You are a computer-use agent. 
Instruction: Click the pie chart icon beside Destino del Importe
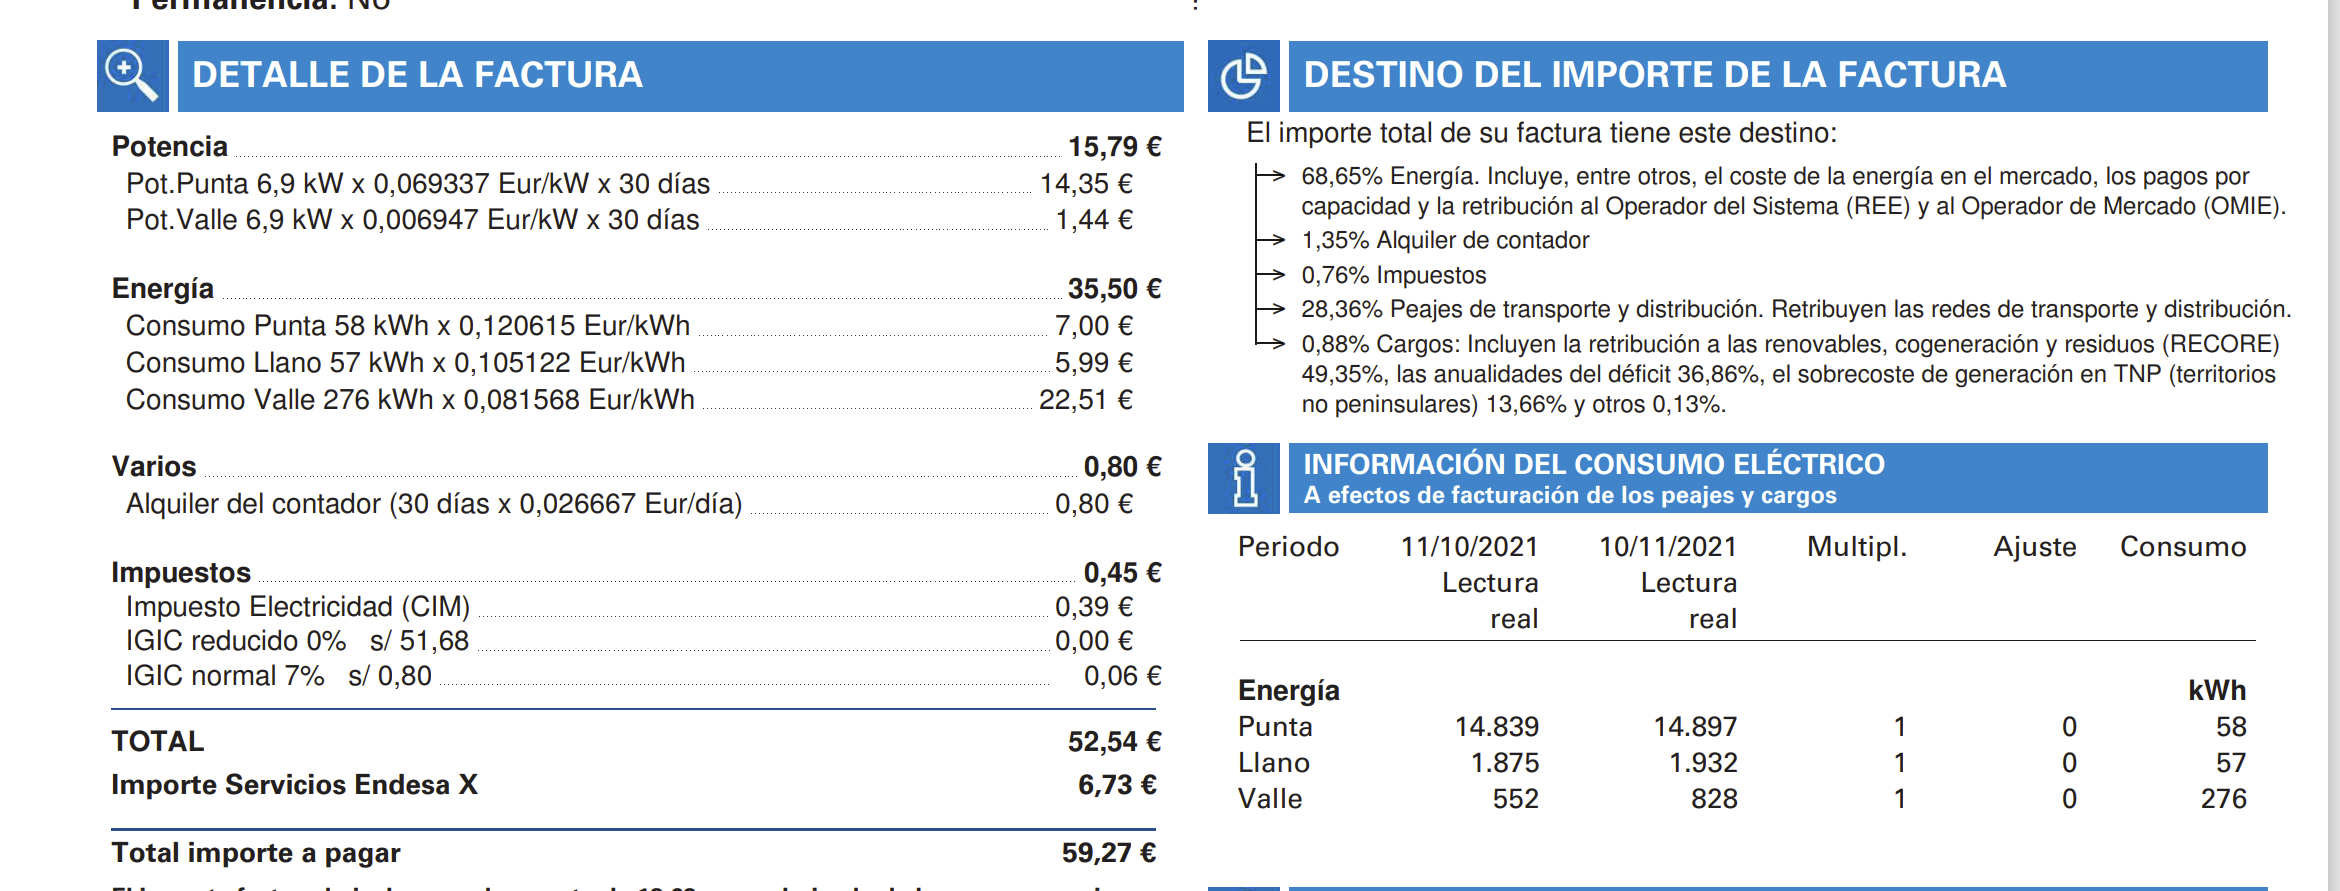[1243, 76]
